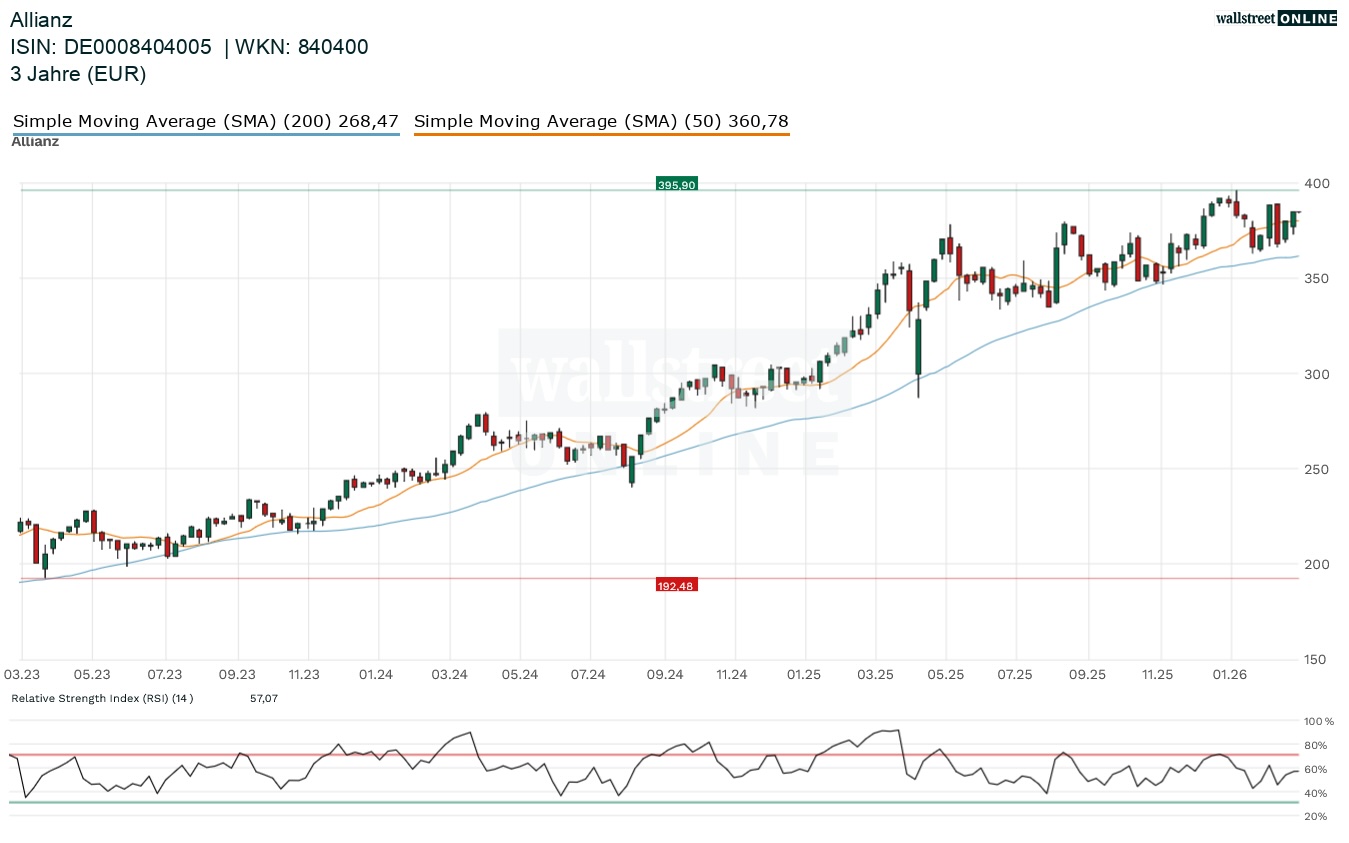This screenshot has height=843, width=1349.
Task: Toggle the SMA (50) legend entry
Action: pos(601,122)
